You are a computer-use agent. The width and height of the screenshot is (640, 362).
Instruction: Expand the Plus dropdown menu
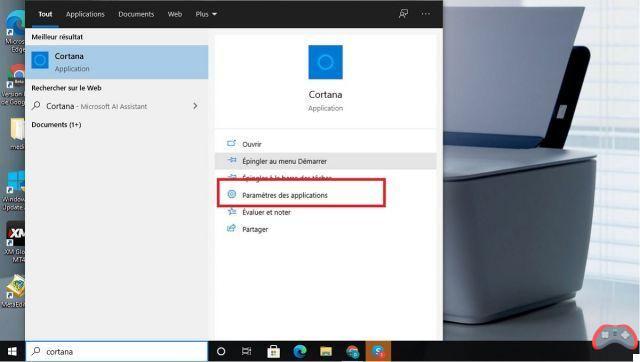[x=206, y=14]
